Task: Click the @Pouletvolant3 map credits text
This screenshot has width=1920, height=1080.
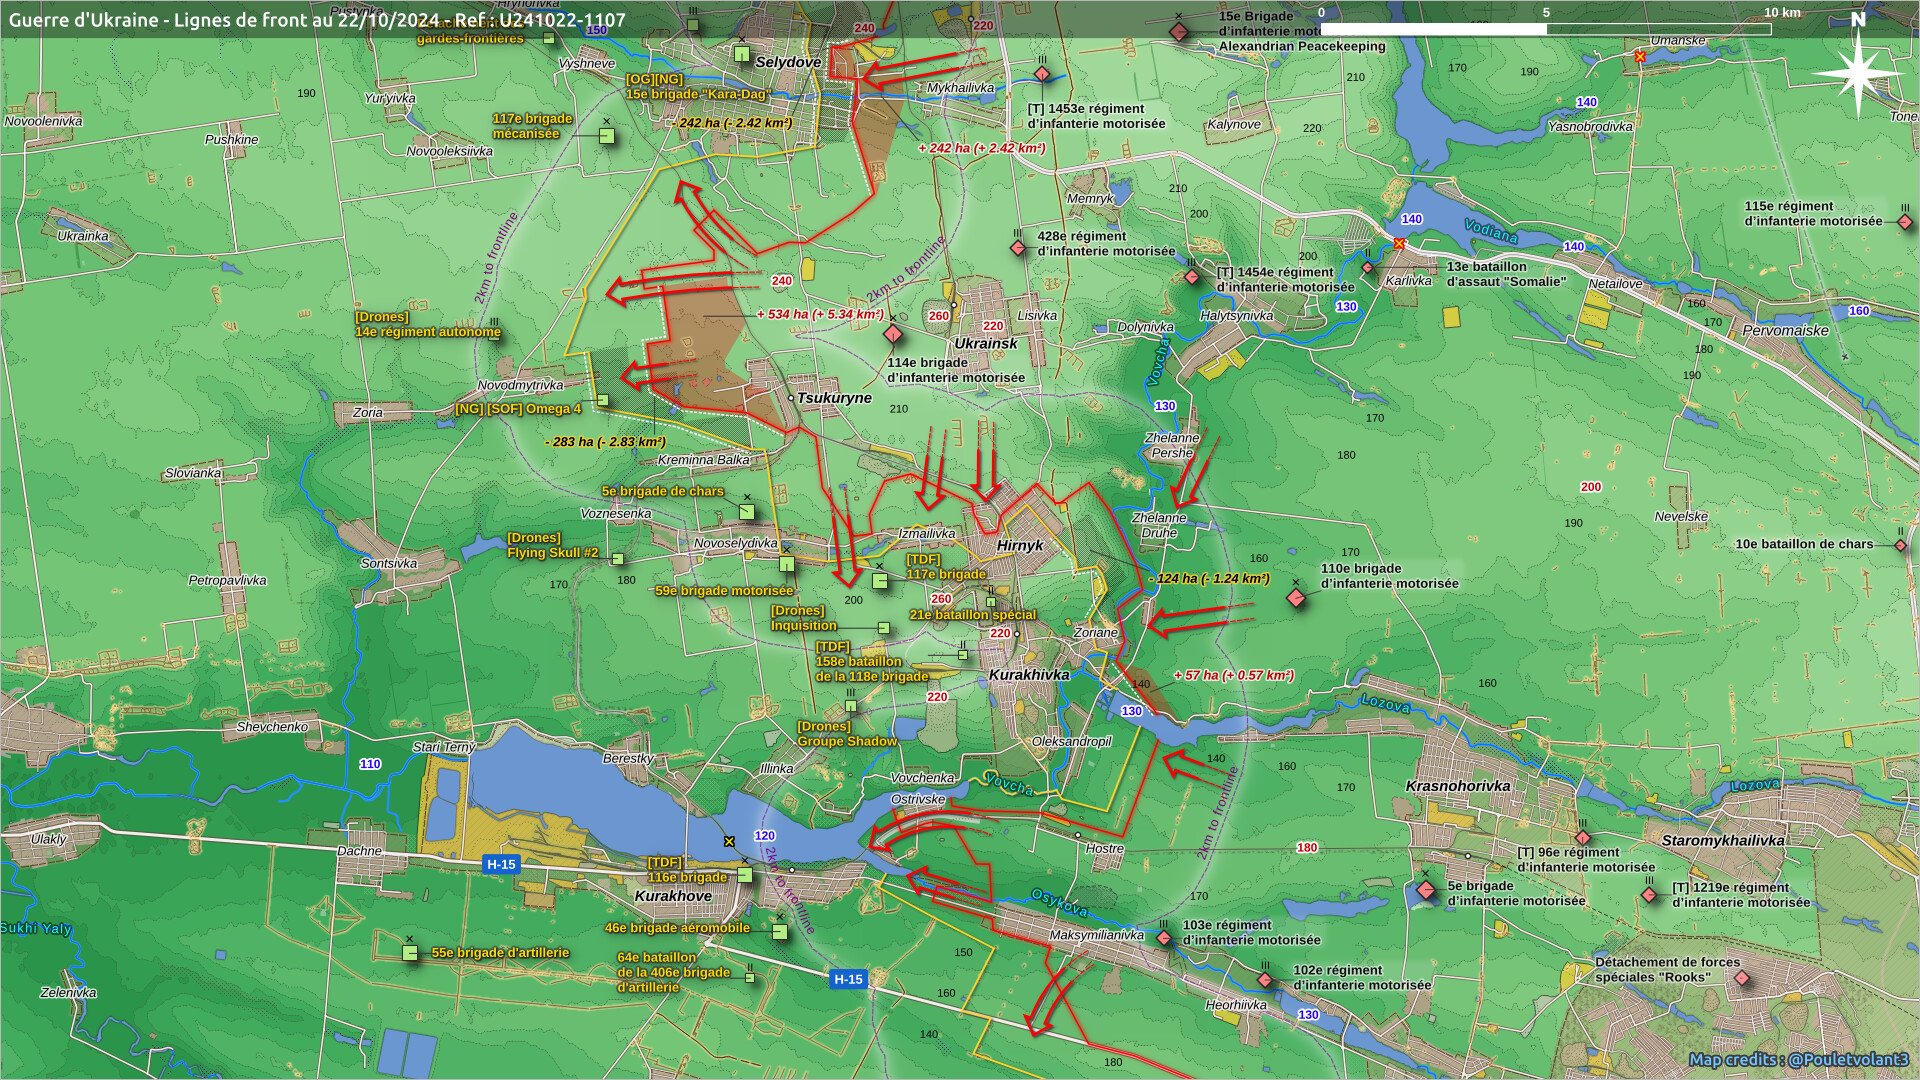Action: (1799, 1060)
